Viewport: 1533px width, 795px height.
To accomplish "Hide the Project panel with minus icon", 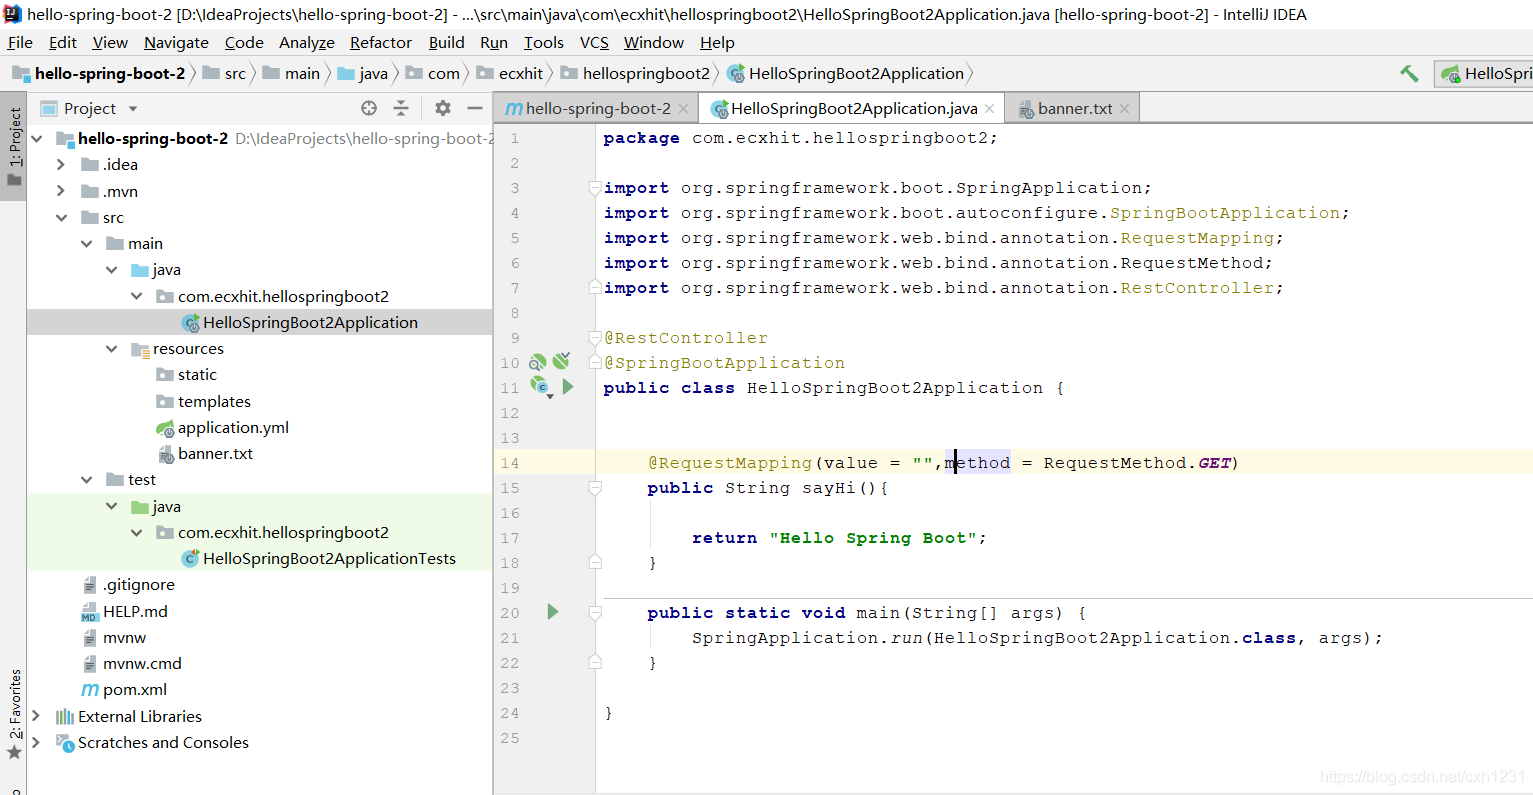I will tap(475, 108).
